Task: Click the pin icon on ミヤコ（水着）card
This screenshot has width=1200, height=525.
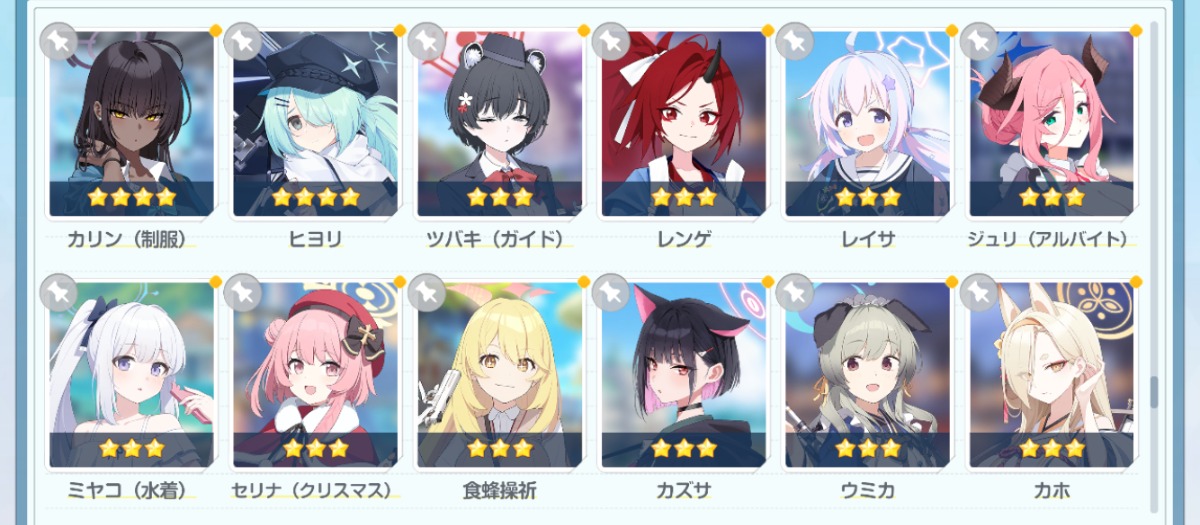Action: coord(59,292)
